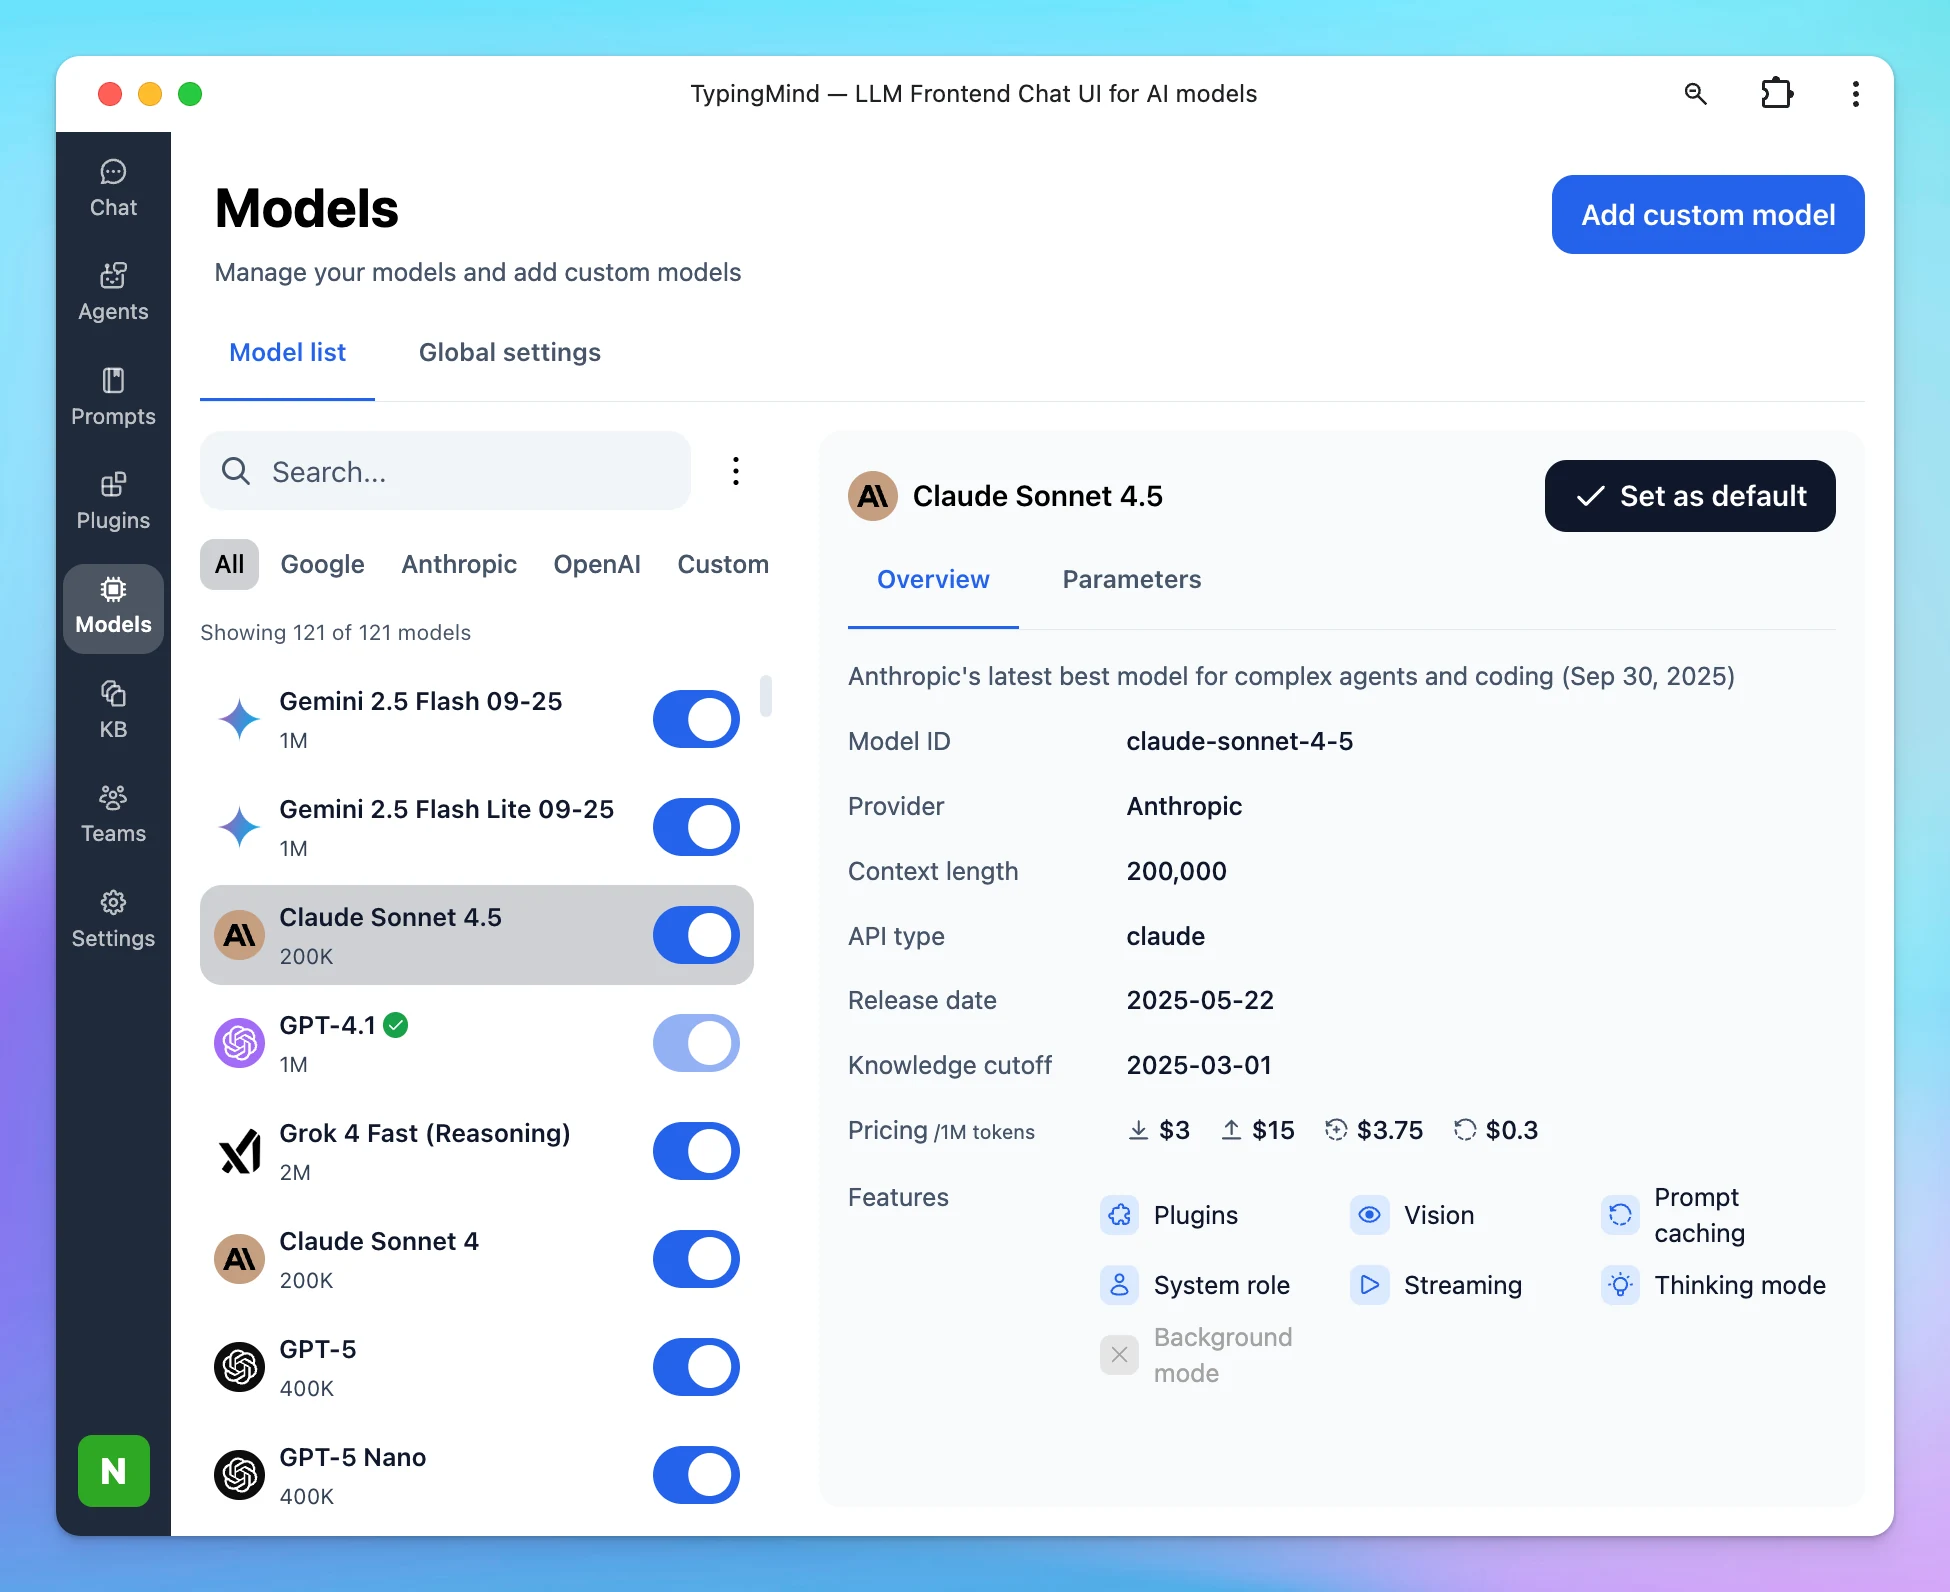Open the Prompts library icon
This screenshot has height=1592, width=1950.
pyautogui.click(x=113, y=381)
